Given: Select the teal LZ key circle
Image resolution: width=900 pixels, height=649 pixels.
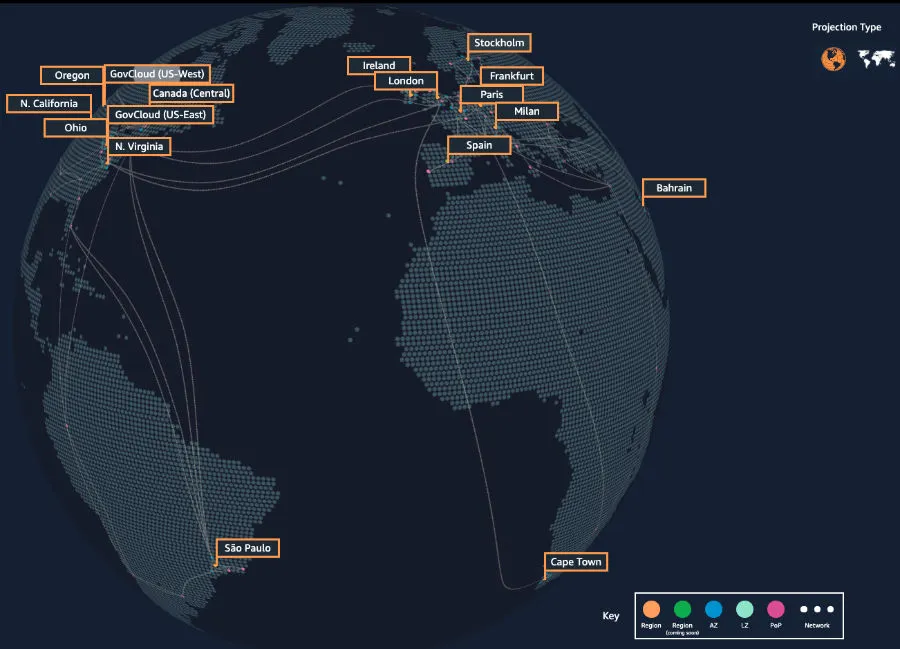Looking at the screenshot, I should 744,609.
